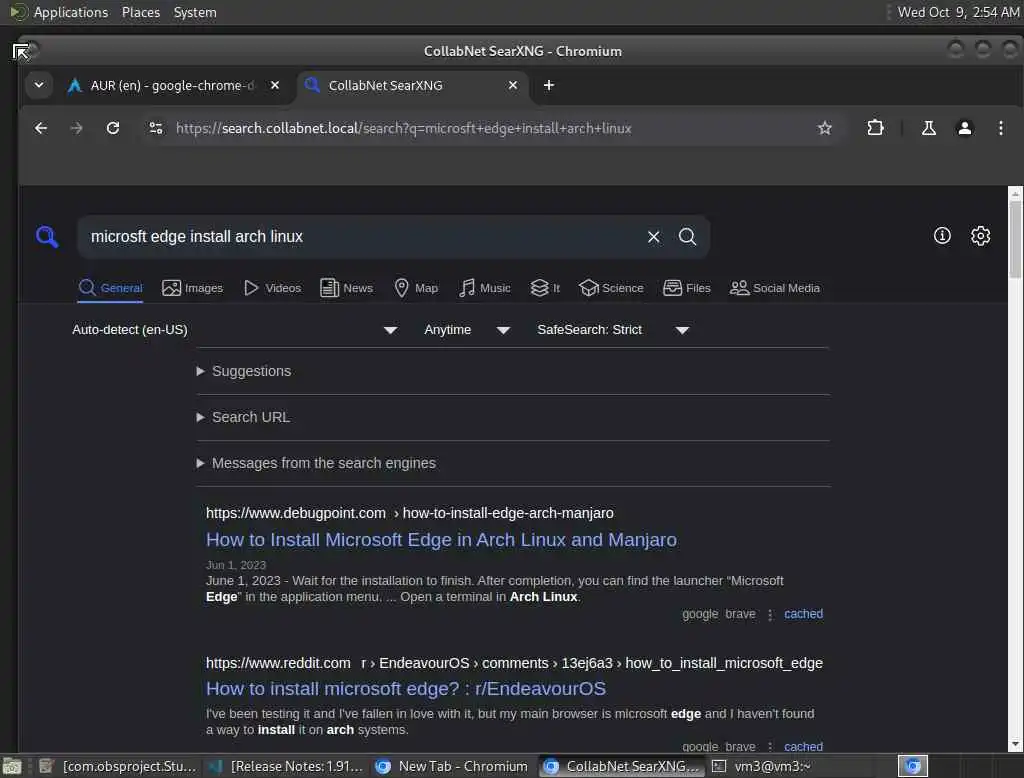The height and width of the screenshot is (778, 1024).
Task: Open debugpoint.com result URL
Action: tap(409, 513)
